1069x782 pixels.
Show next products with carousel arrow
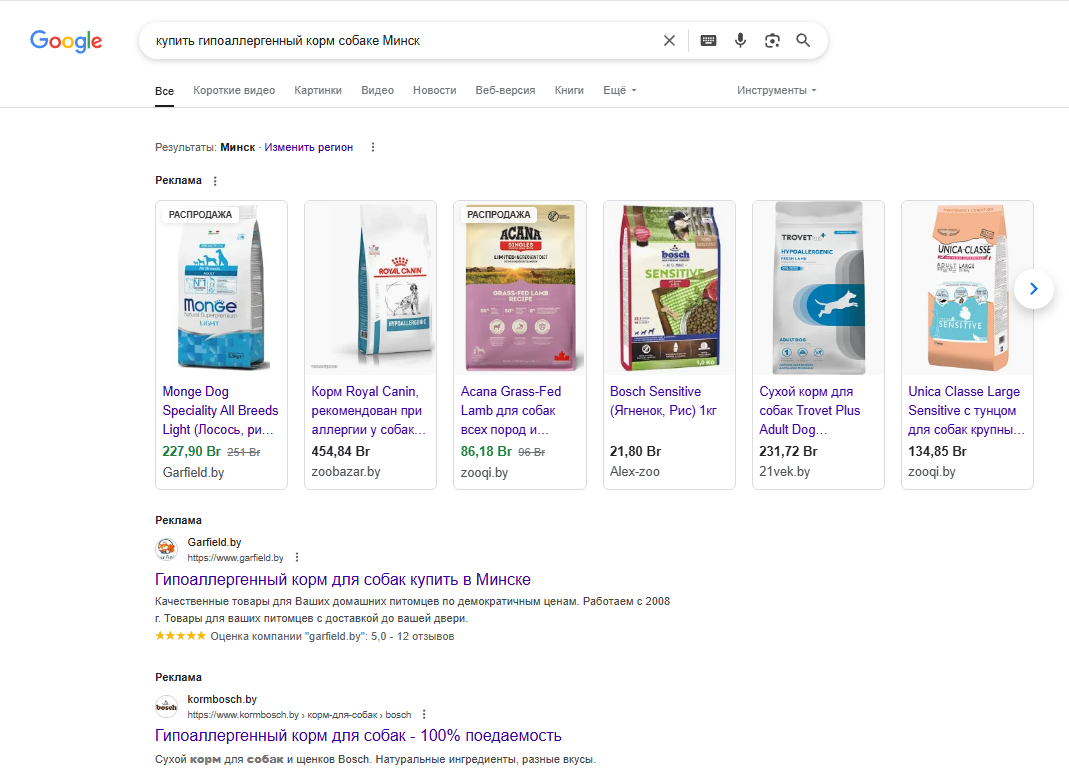coord(1034,289)
